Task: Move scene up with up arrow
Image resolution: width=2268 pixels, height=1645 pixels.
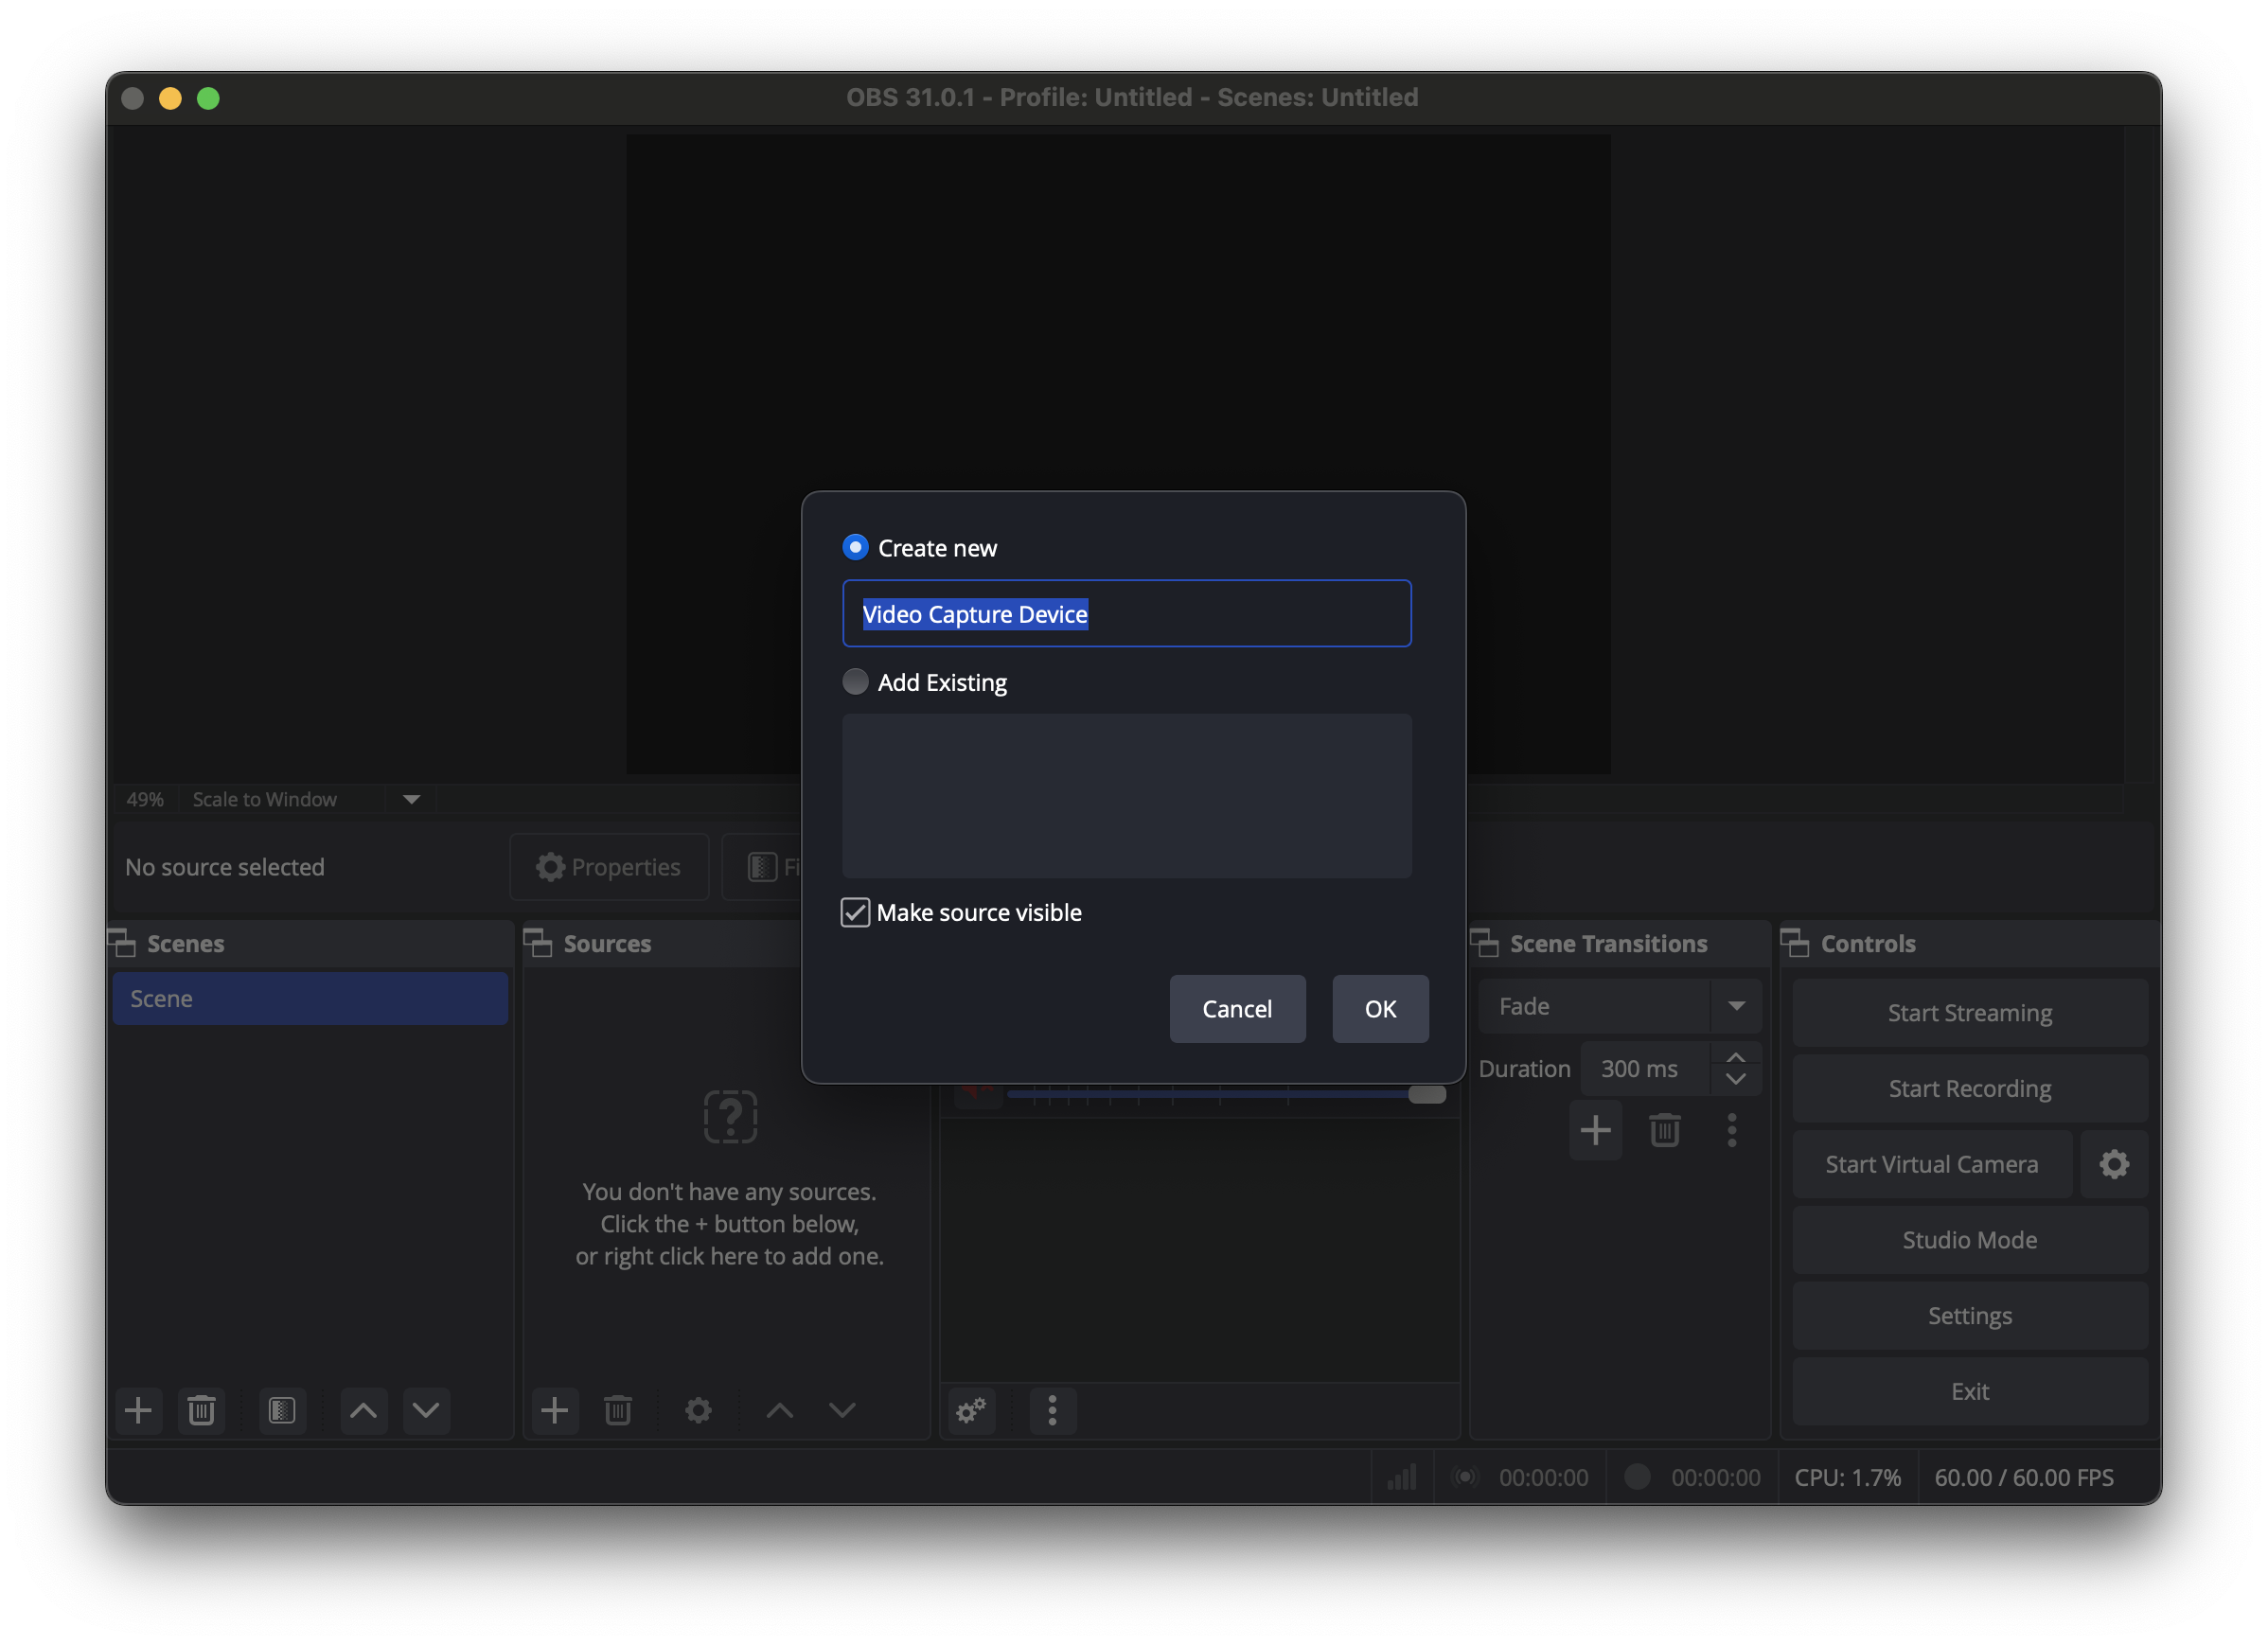Action: [364, 1411]
